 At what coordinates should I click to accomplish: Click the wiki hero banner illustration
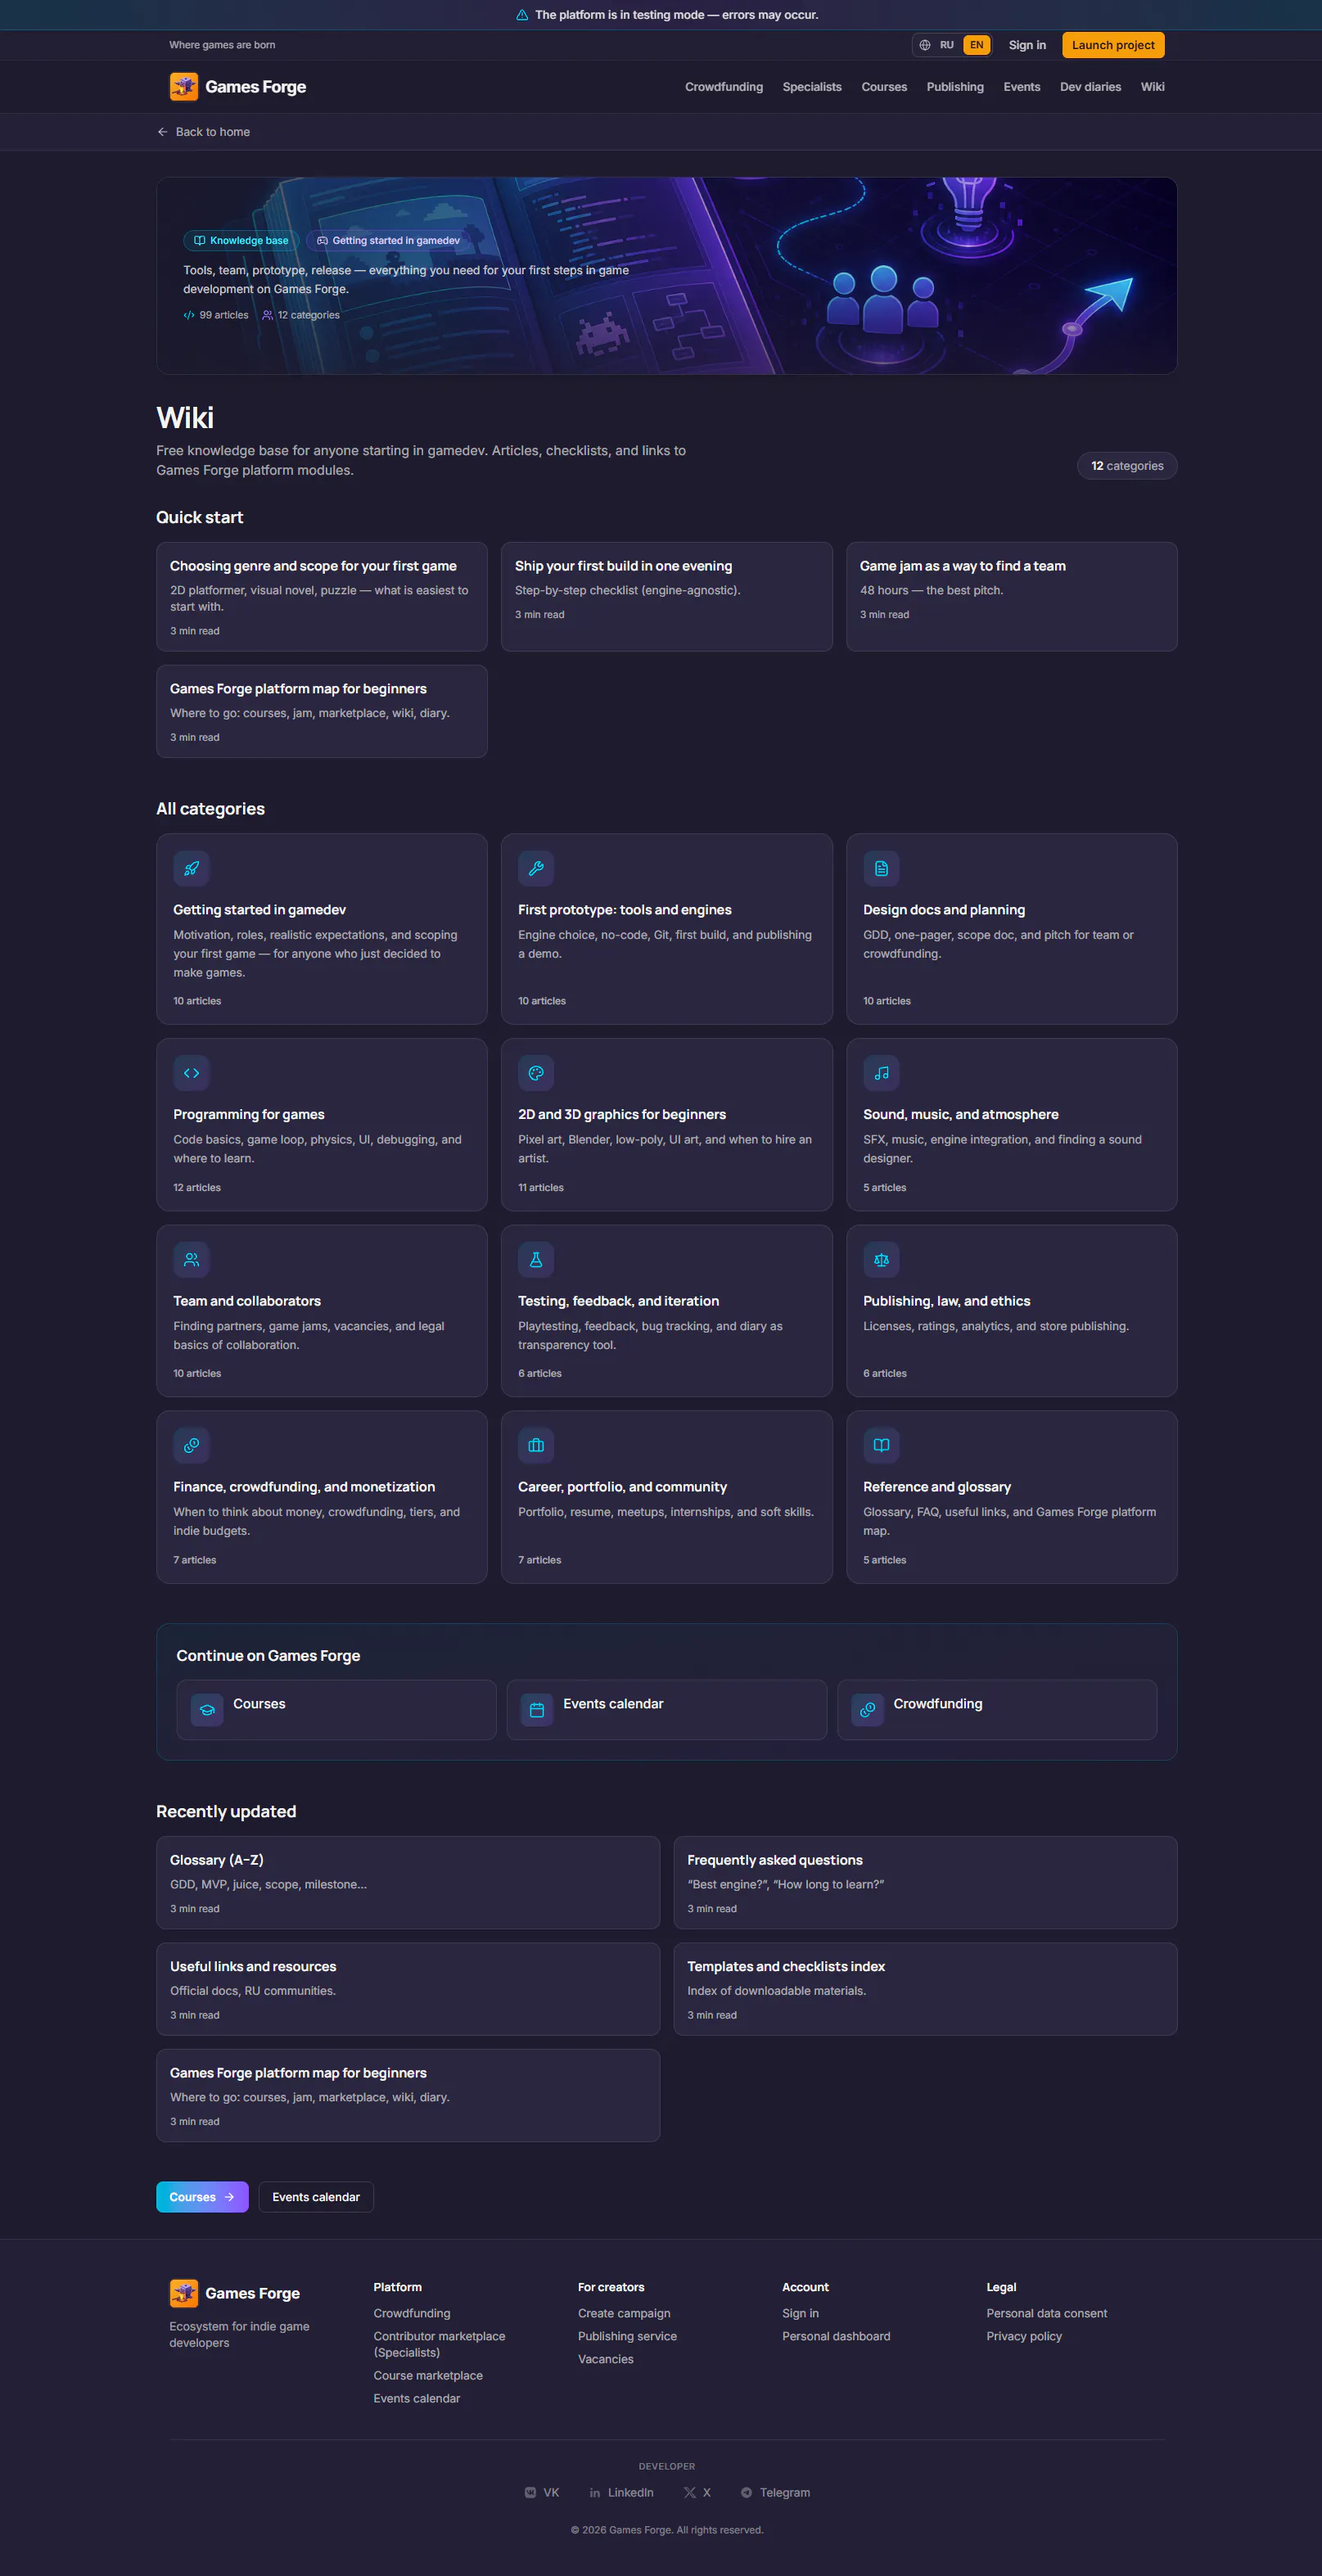(667, 276)
